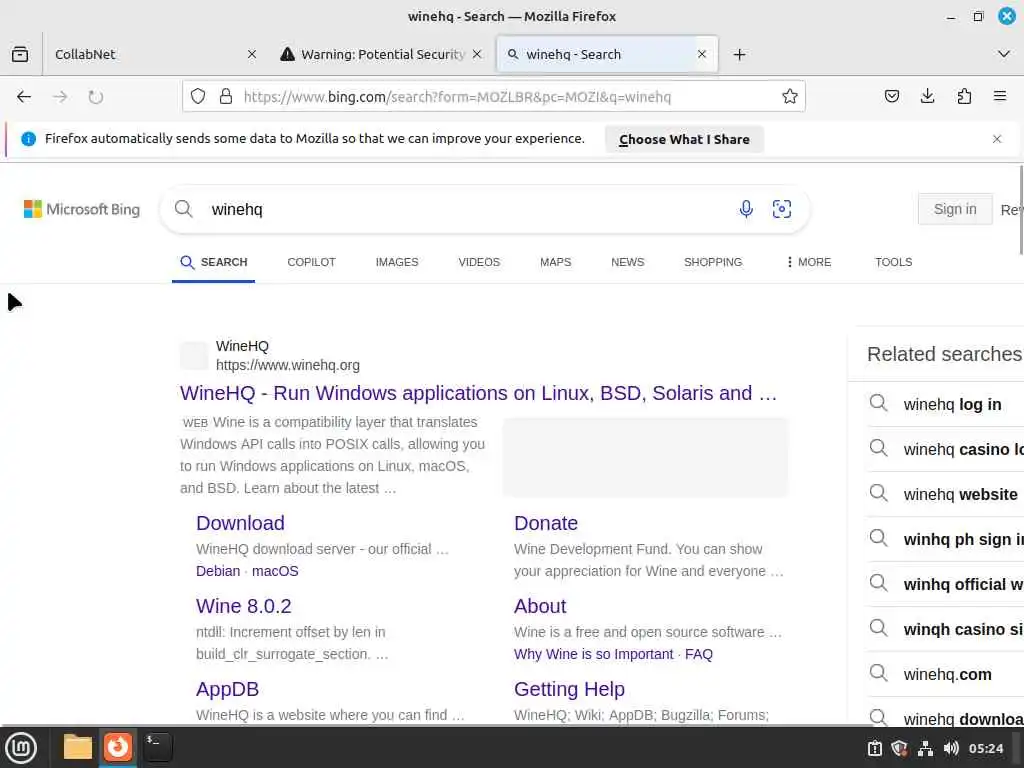1024x768 pixels.
Task: Open Bing visual search camera icon
Action: [782, 209]
